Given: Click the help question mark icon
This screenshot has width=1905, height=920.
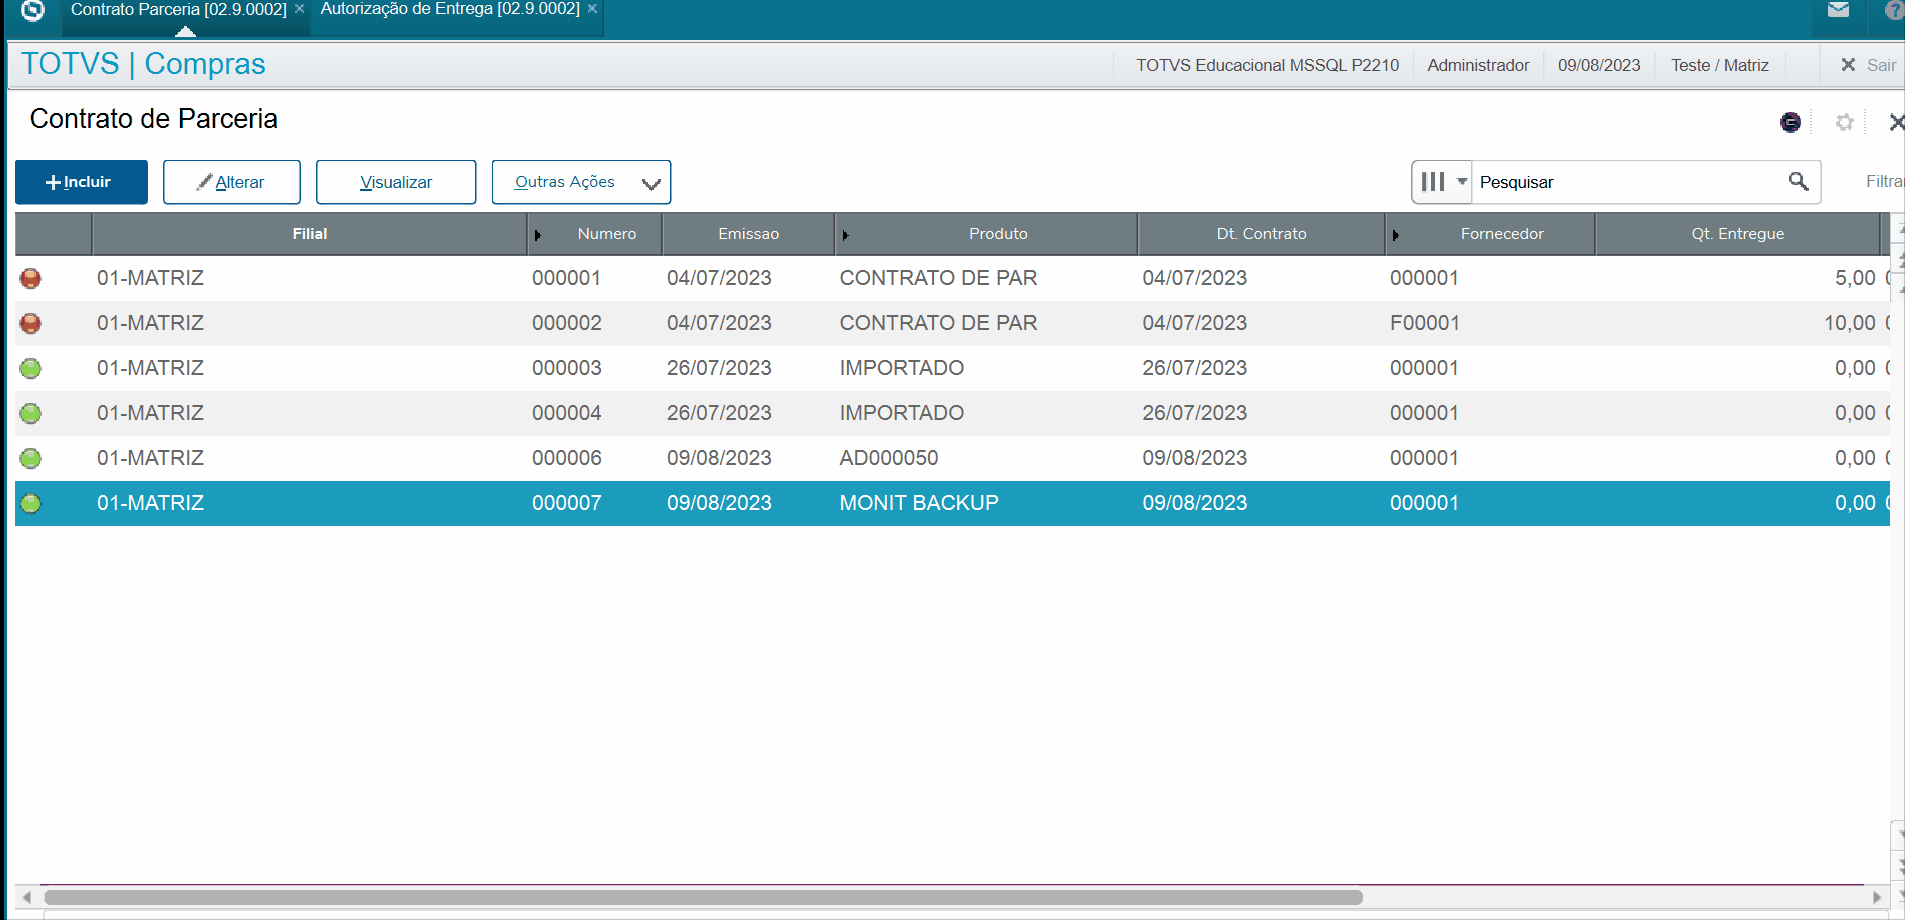Looking at the screenshot, I should click(x=1893, y=10).
